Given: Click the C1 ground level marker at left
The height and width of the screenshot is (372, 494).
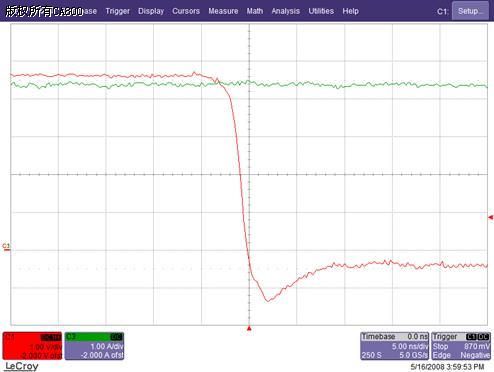Looking at the screenshot, I should point(6,246).
